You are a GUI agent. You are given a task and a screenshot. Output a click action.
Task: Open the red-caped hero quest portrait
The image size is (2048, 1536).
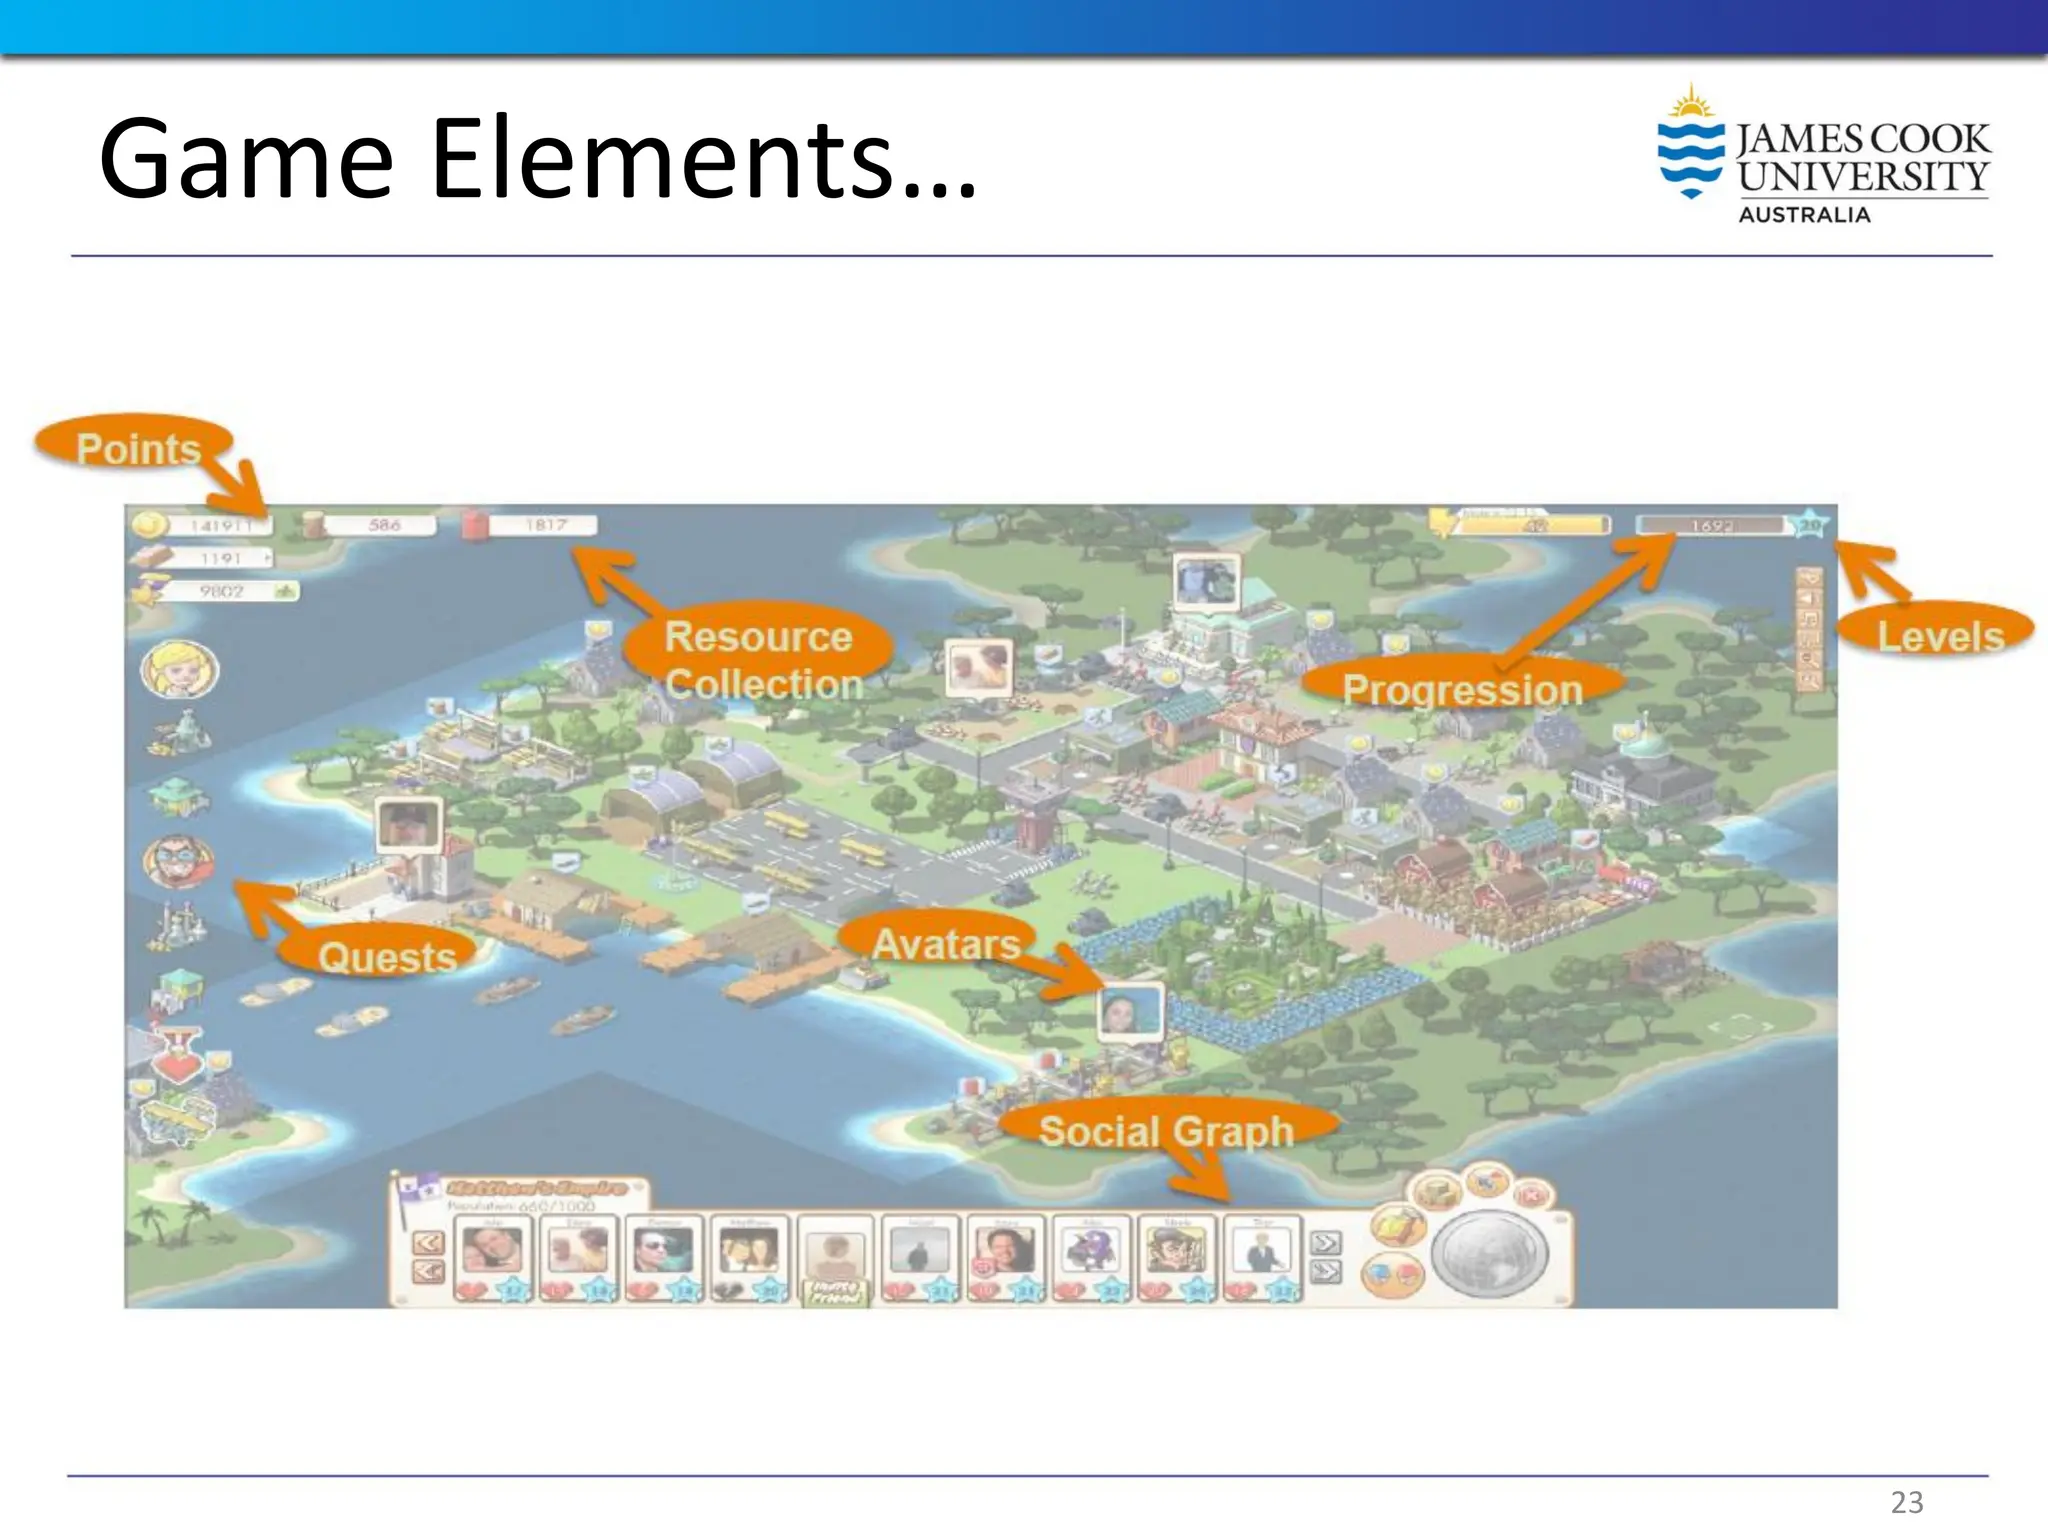click(178, 861)
